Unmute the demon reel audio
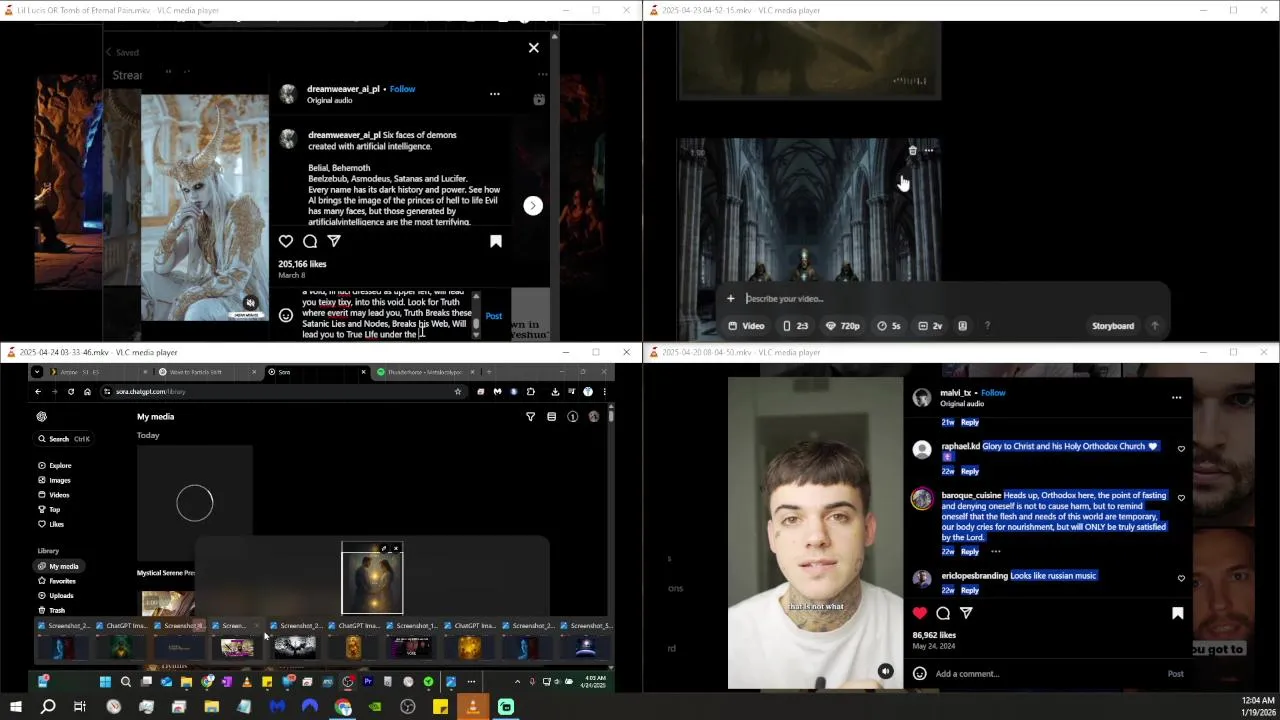1280x720 pixels. pyautogui.click(x=251, y=302)
